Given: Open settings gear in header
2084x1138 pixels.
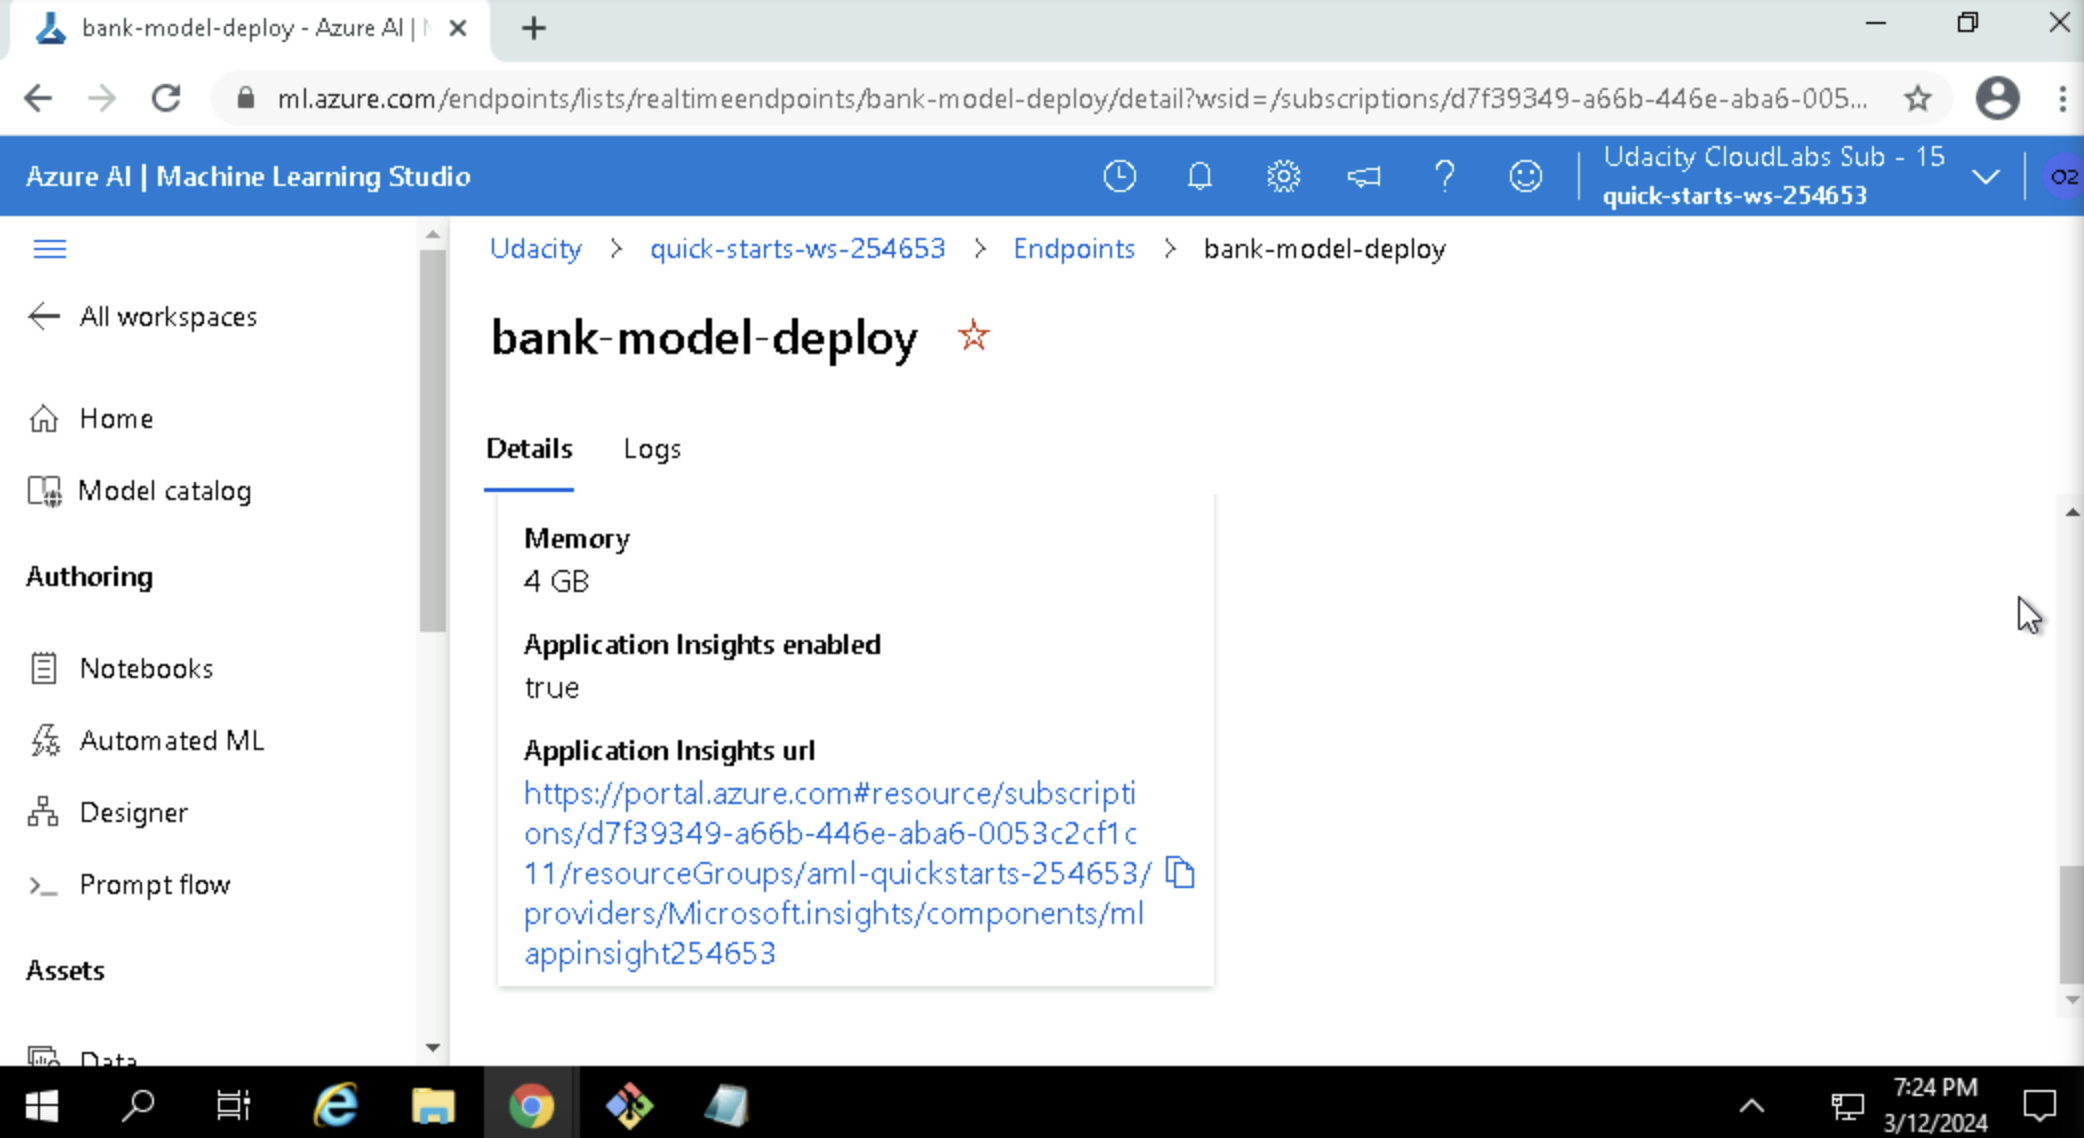Looking at the screenshot, I should click(1283, 177).
